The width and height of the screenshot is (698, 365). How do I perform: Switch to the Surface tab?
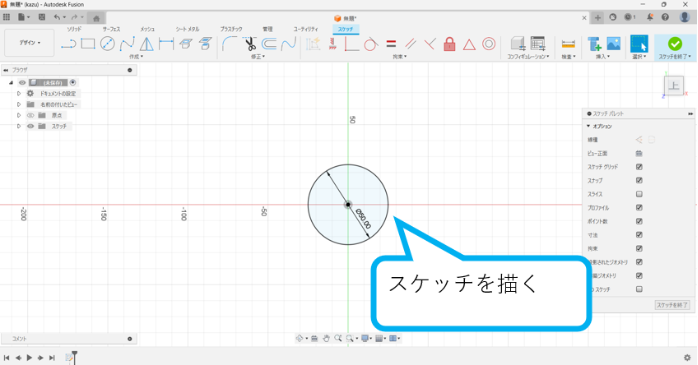(111, 29)
